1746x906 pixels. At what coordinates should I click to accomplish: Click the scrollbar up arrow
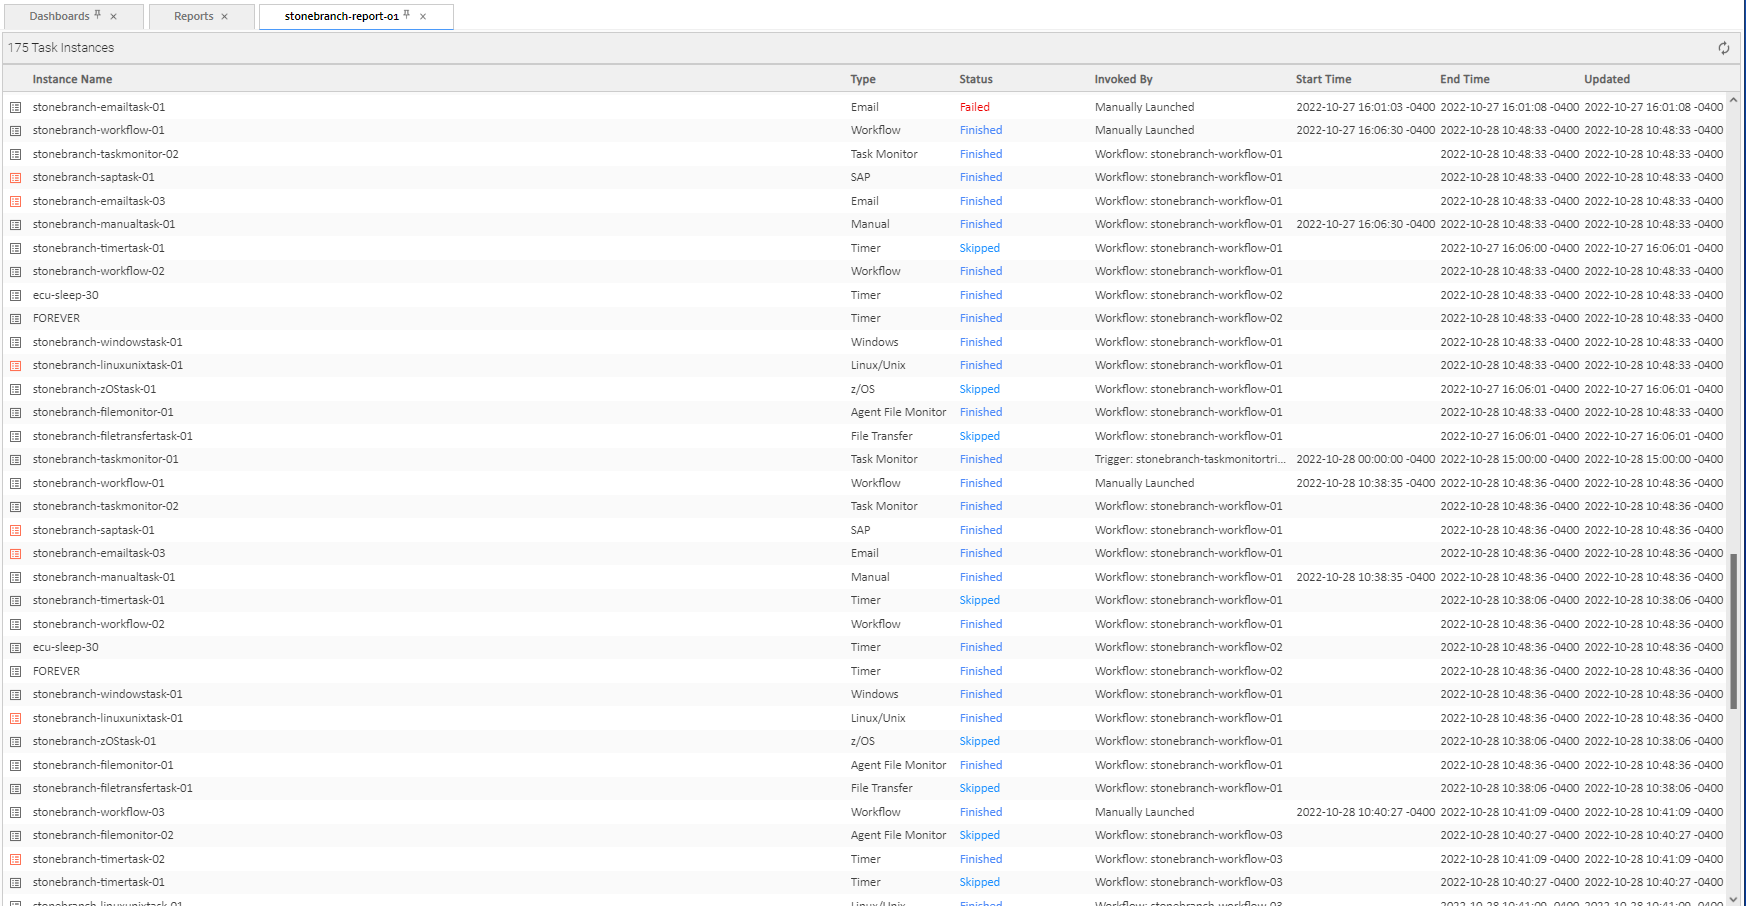point(1734,100)
